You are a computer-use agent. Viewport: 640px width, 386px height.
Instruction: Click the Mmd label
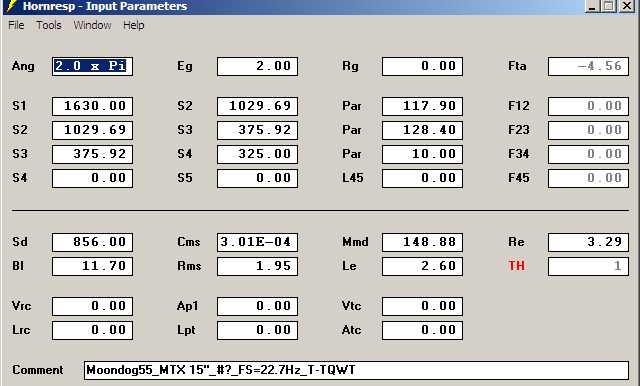355,242
